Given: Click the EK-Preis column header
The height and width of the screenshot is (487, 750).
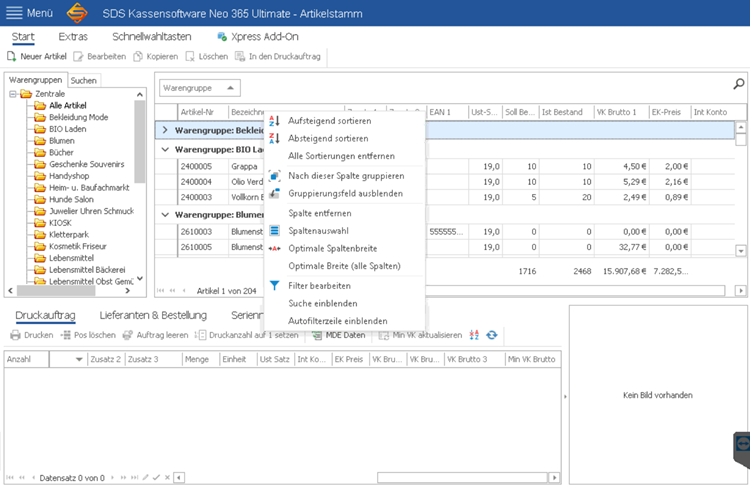Looking at the screenshot, I should [x=670, y=112].
